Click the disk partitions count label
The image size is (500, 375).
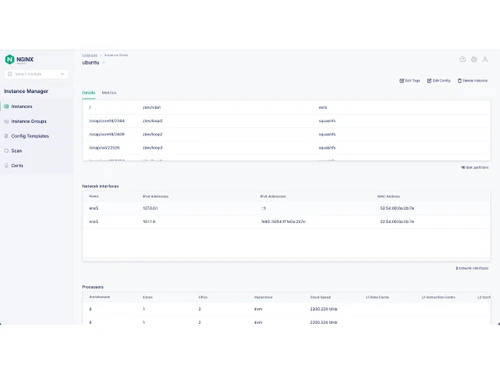475,167
